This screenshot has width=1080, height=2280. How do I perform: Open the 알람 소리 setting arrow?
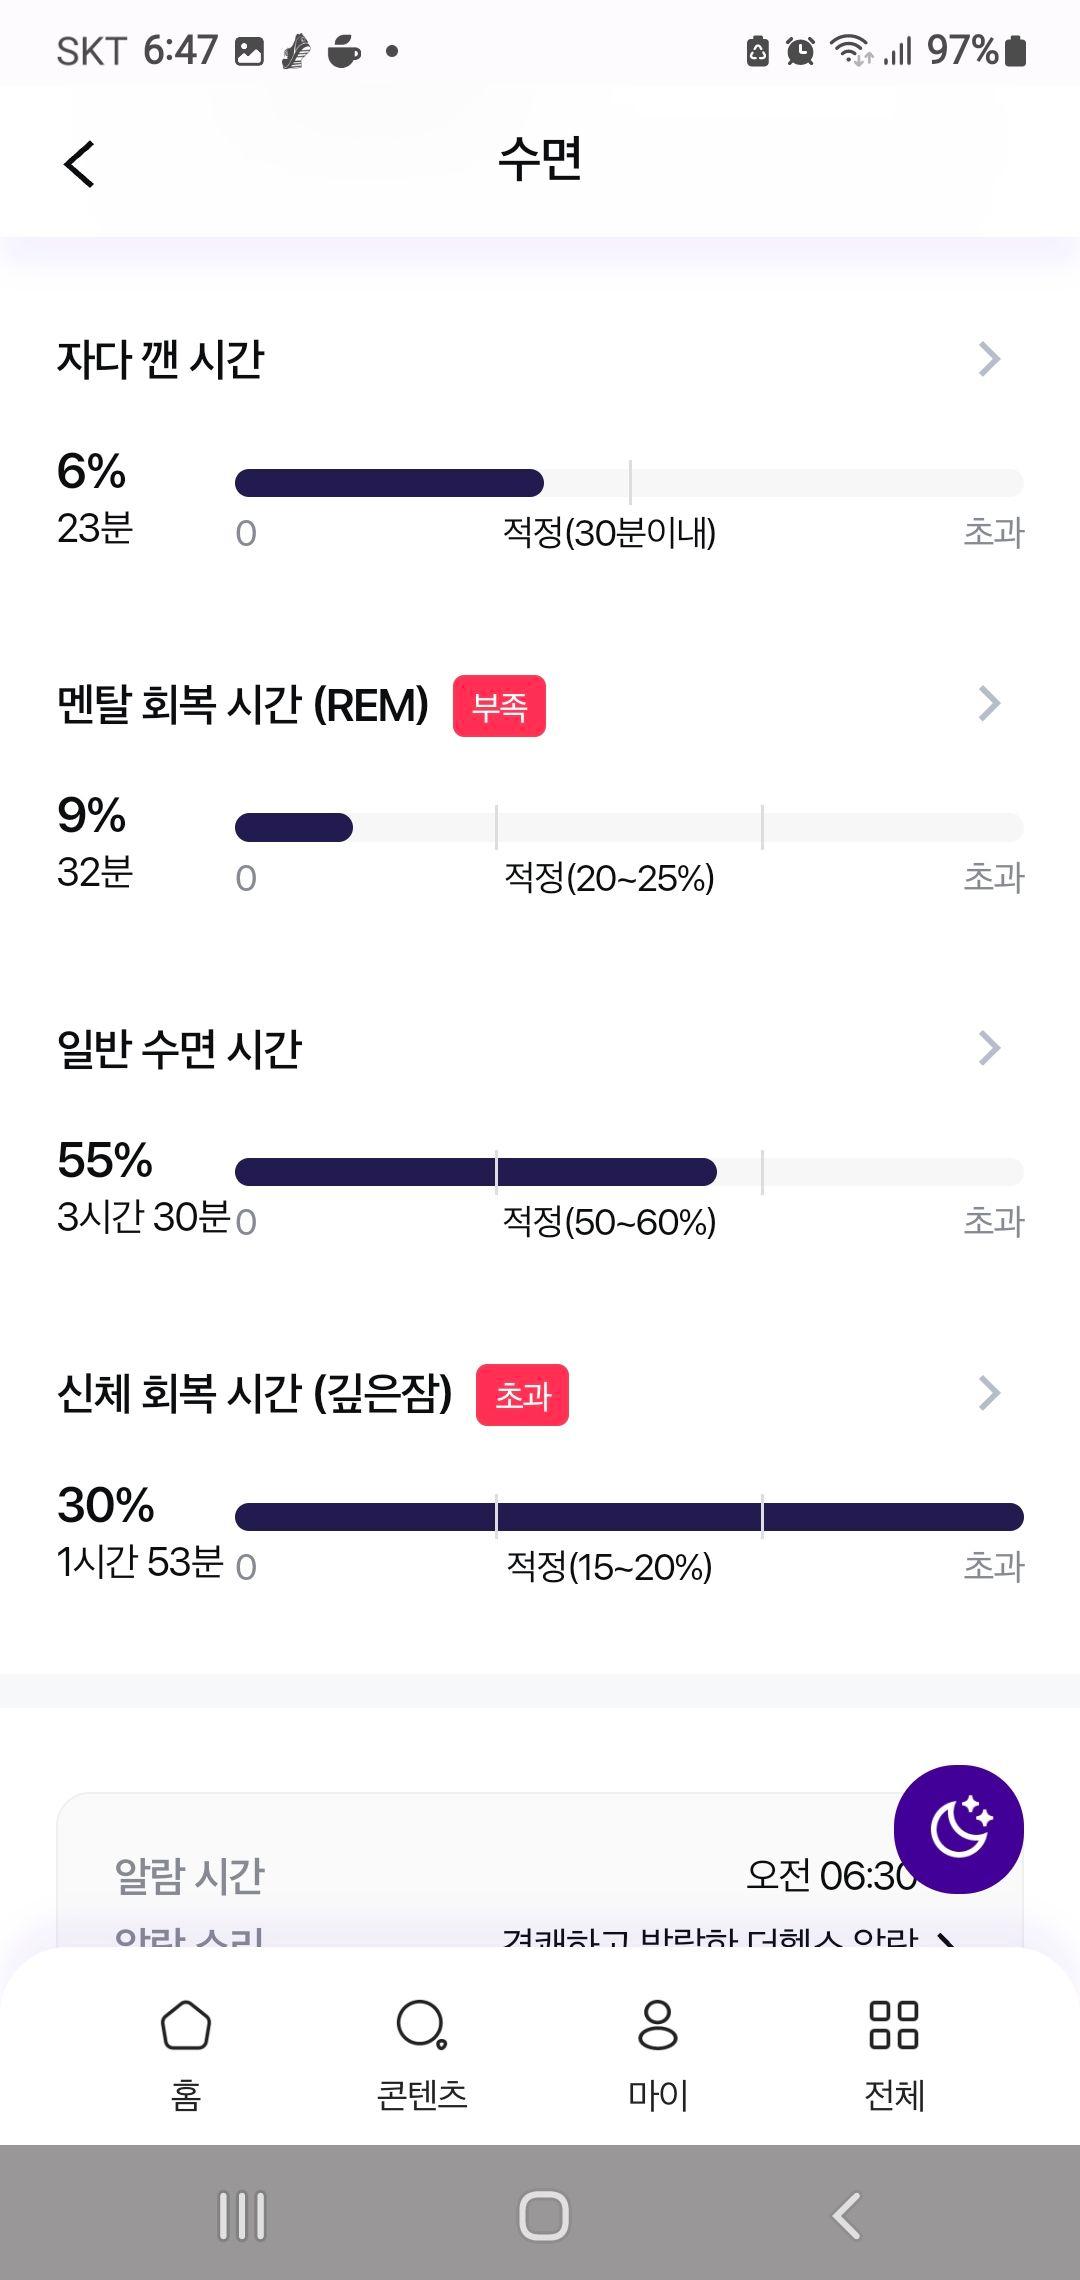[x=946, y=1938]
